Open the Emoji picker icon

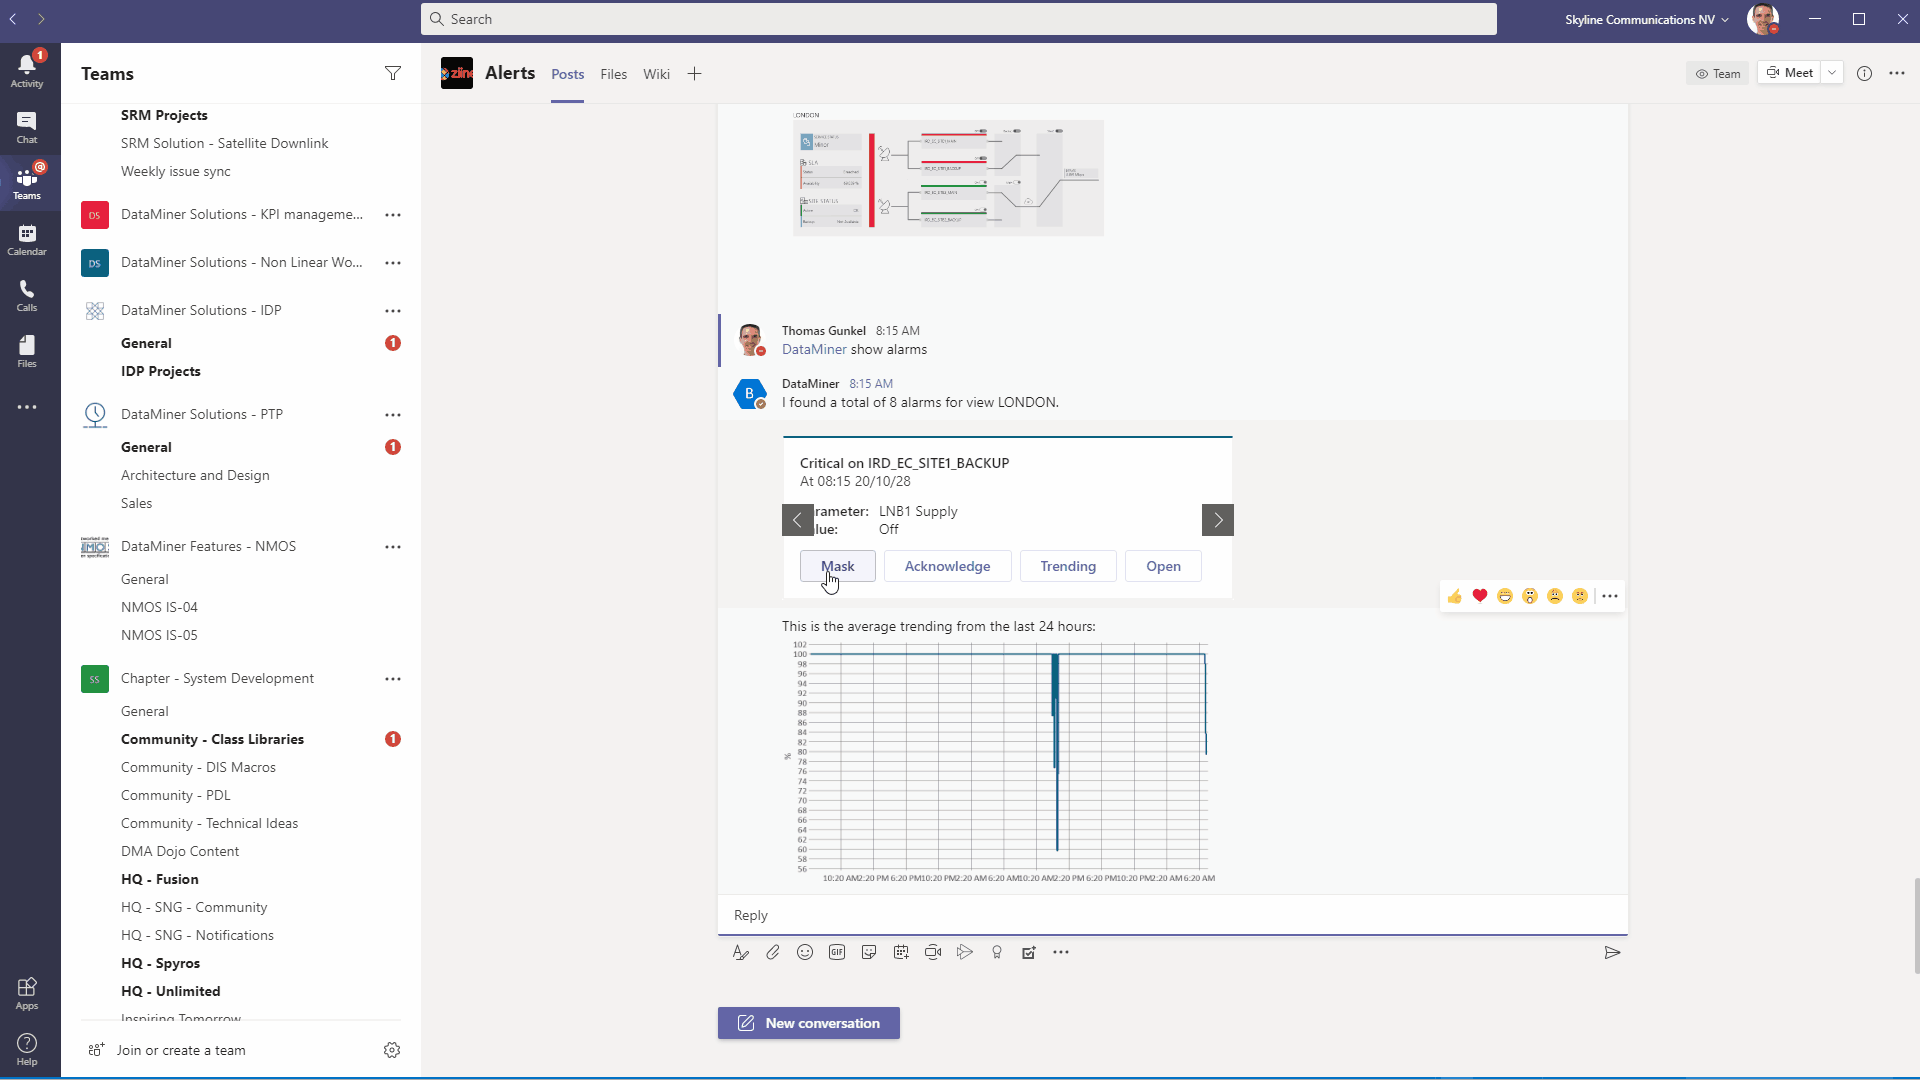(805, 952)
